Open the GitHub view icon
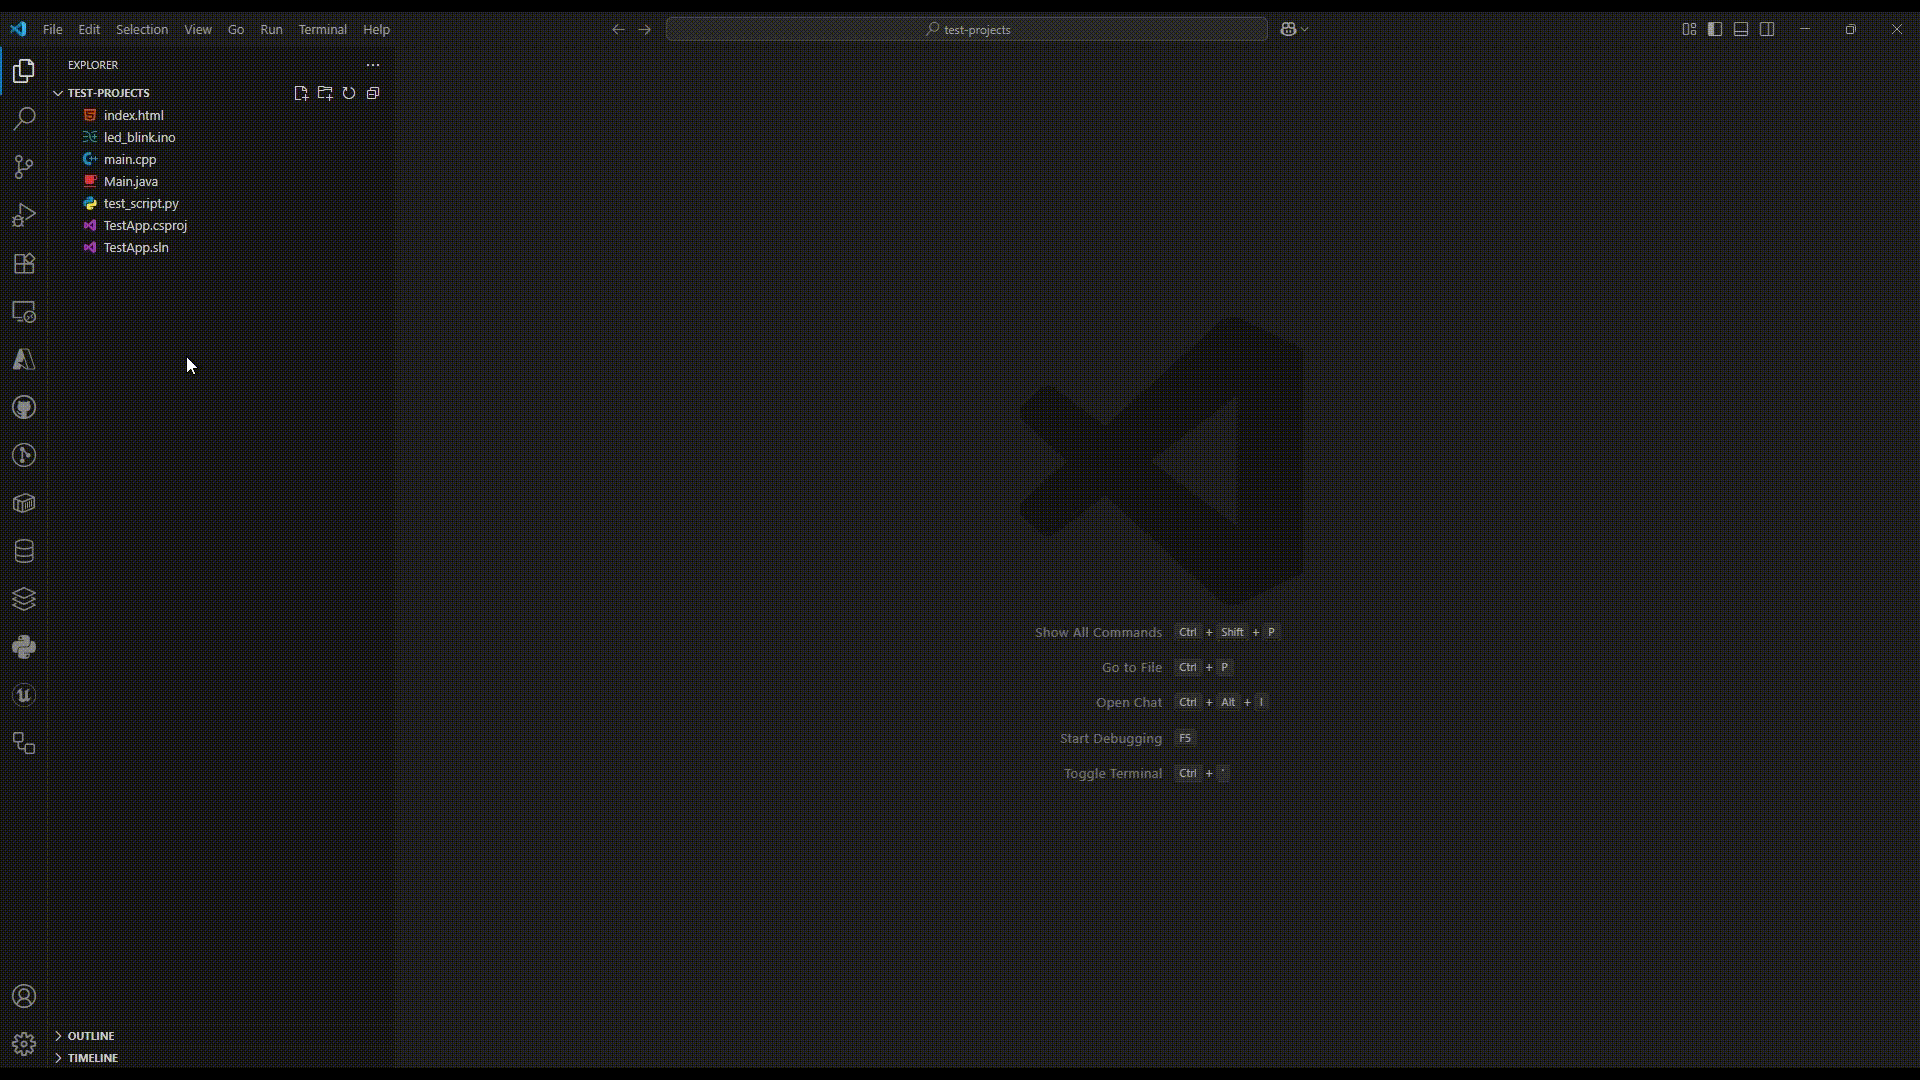 point(24,407)
